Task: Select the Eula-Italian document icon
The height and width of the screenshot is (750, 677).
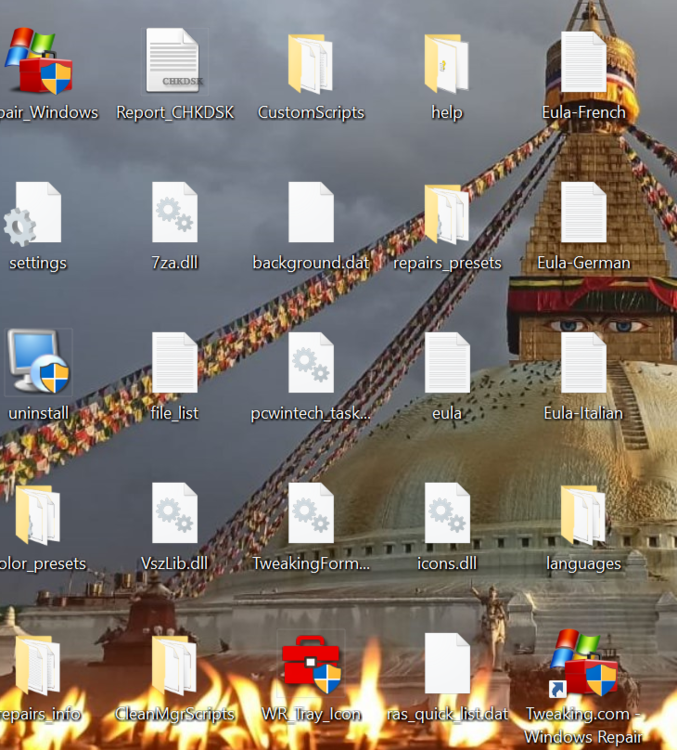Action: tap(583, 362)
